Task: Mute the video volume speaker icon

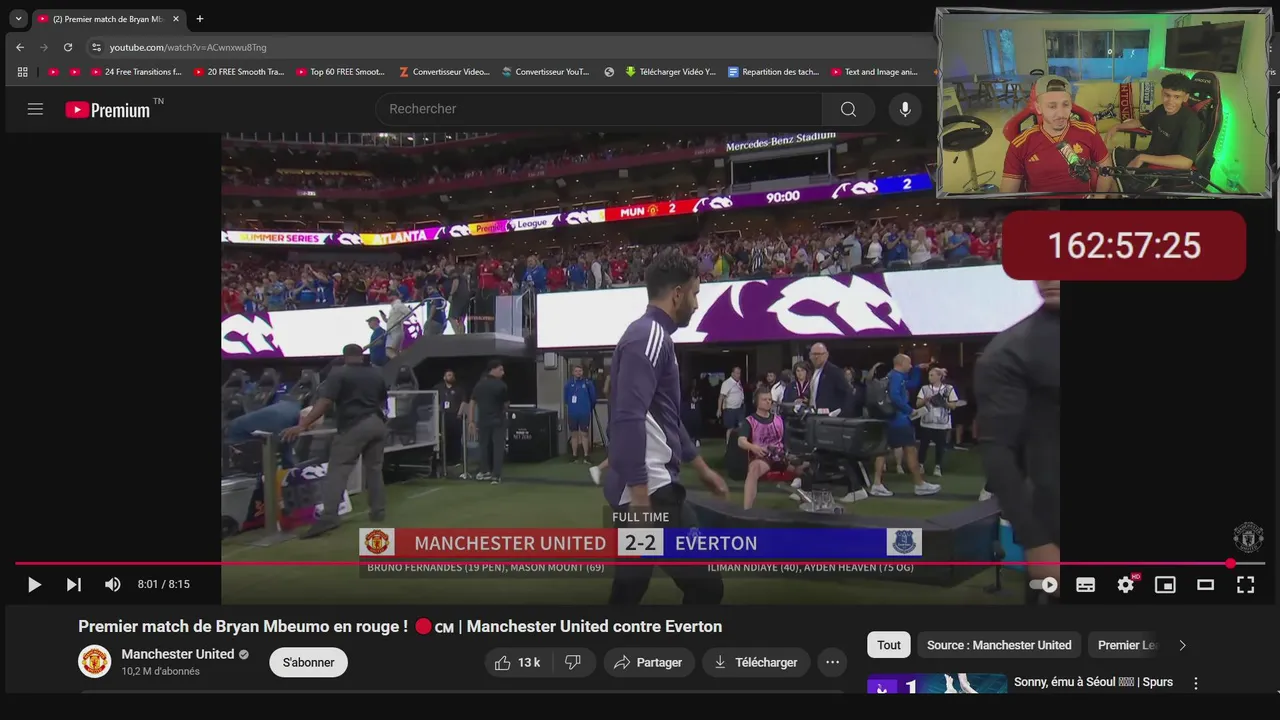Action: pyautogui.click(x=113, y=585)
